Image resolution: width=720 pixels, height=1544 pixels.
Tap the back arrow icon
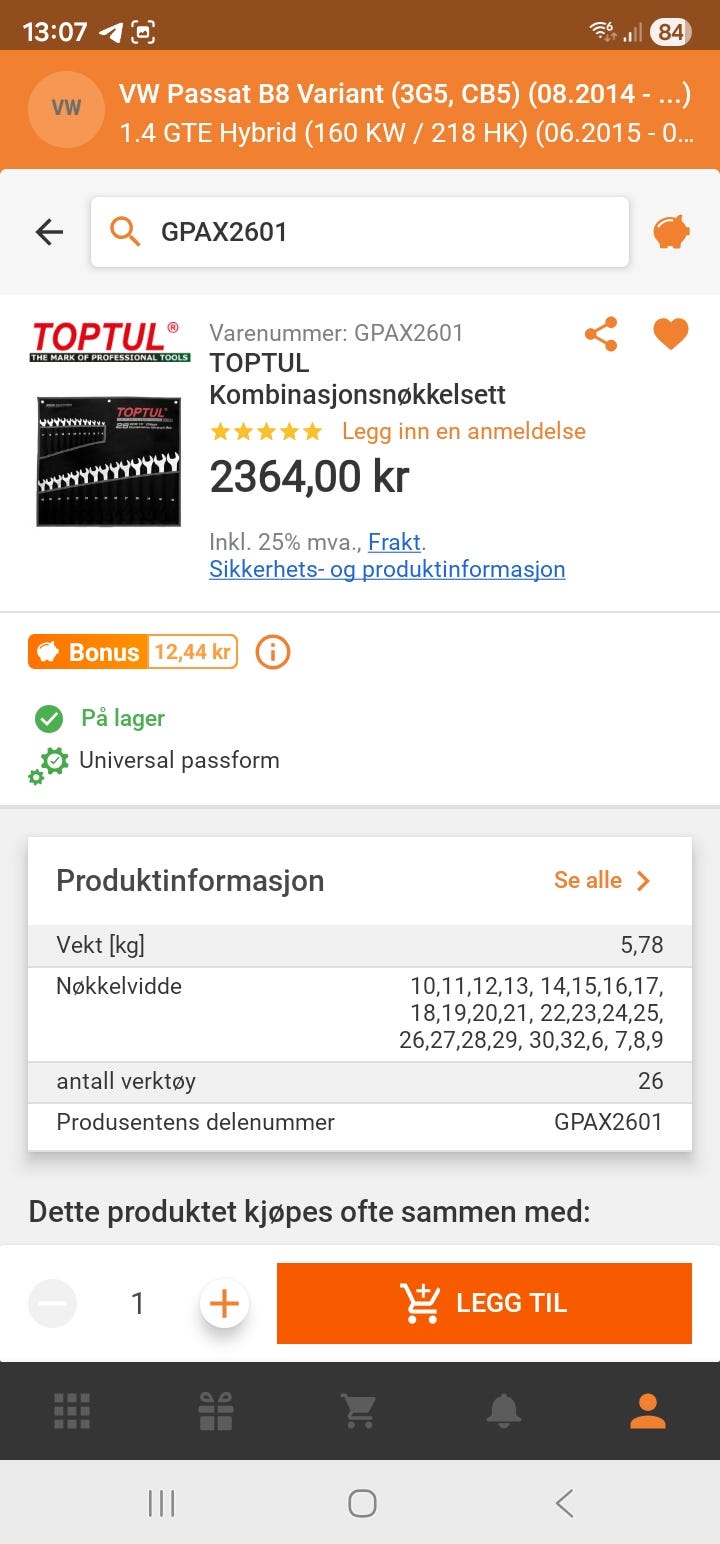click(49, 232)
